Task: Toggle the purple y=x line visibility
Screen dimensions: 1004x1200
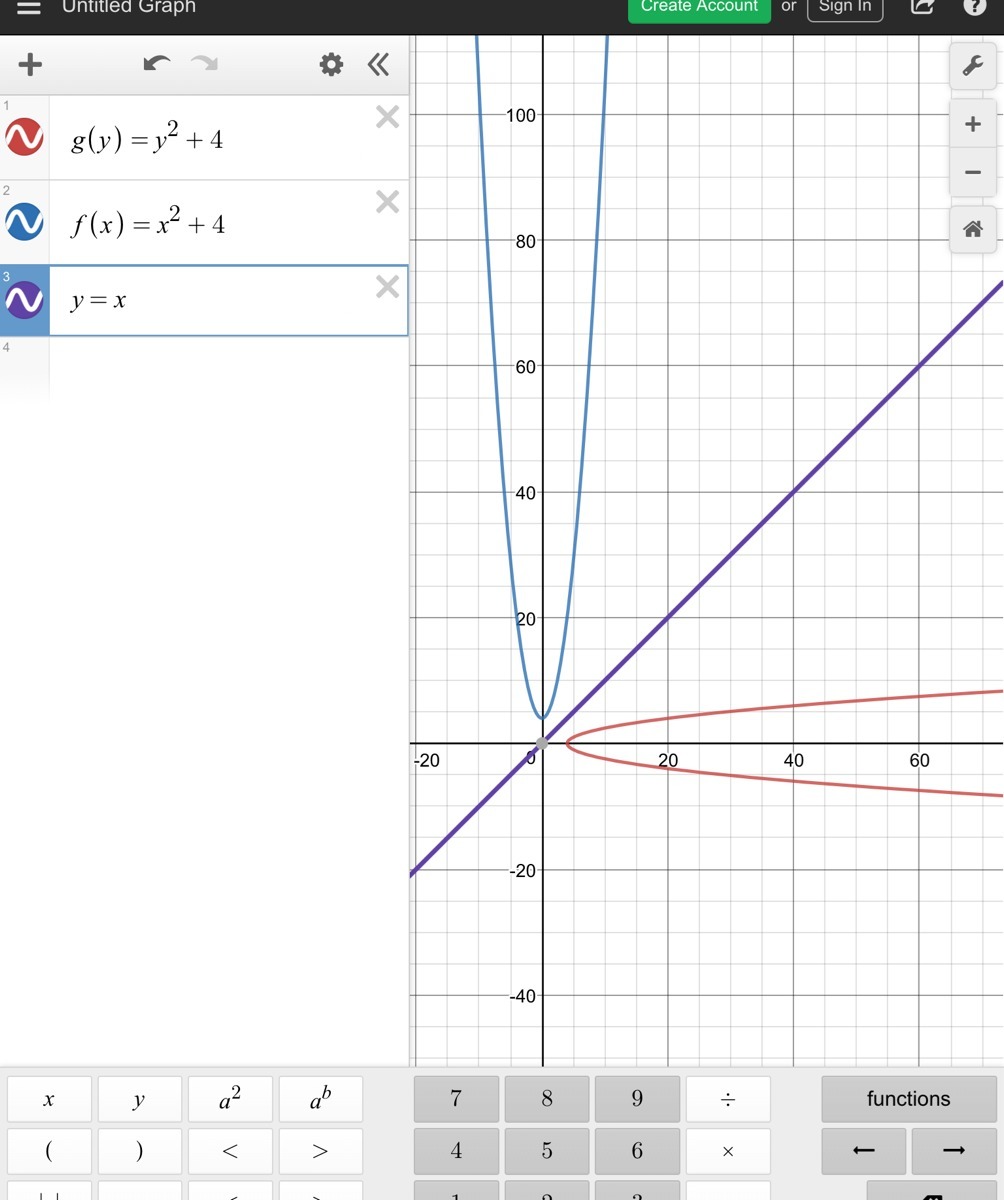Action: point(24,300)
